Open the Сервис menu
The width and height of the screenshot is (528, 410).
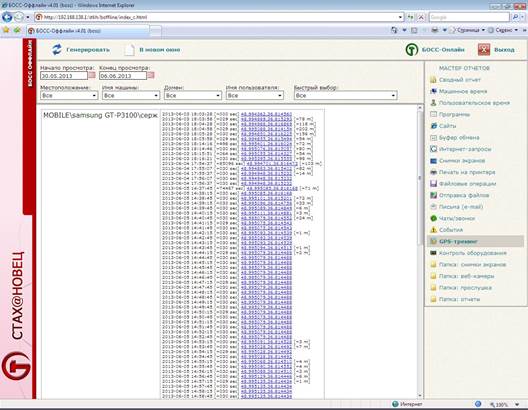pyautogui.click(x=503, y=30)
